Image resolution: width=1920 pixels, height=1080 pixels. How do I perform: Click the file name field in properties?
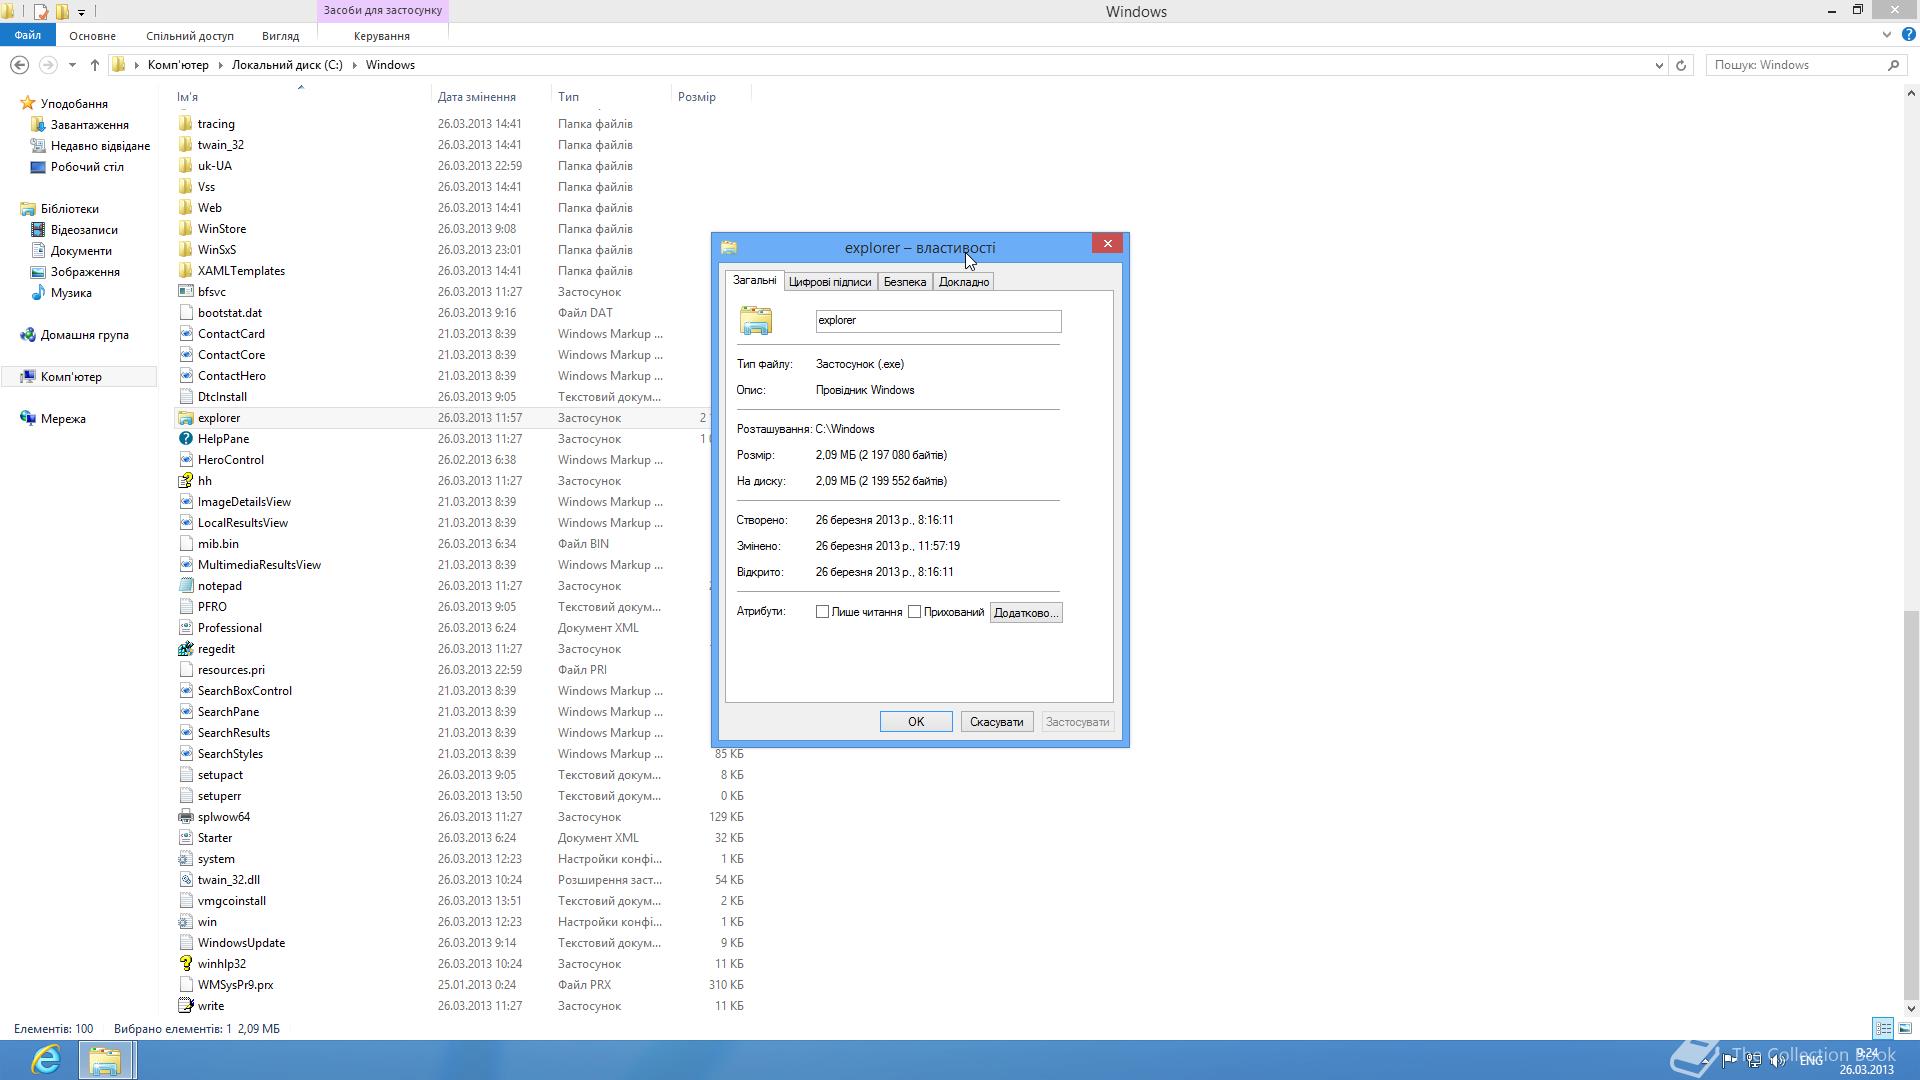(938, 321)
